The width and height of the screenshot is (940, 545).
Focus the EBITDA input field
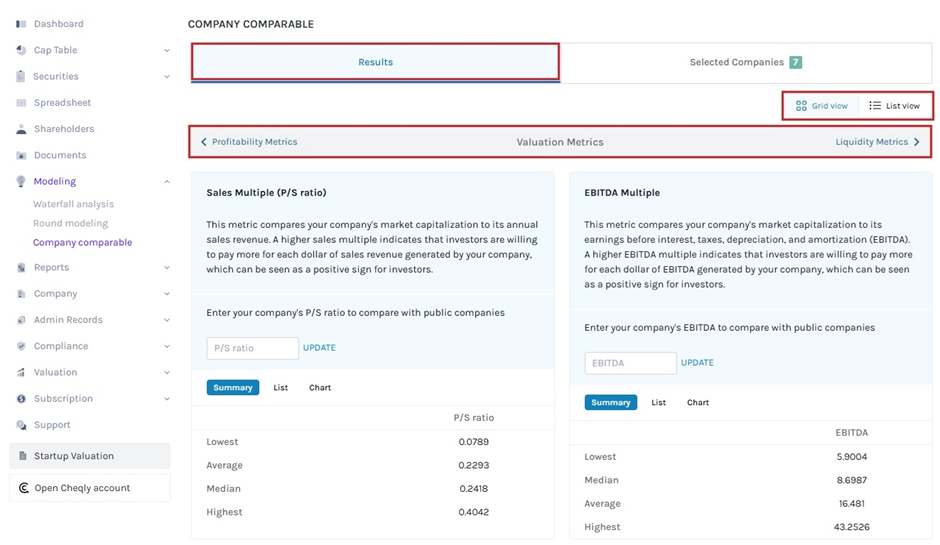pos(630,363)
